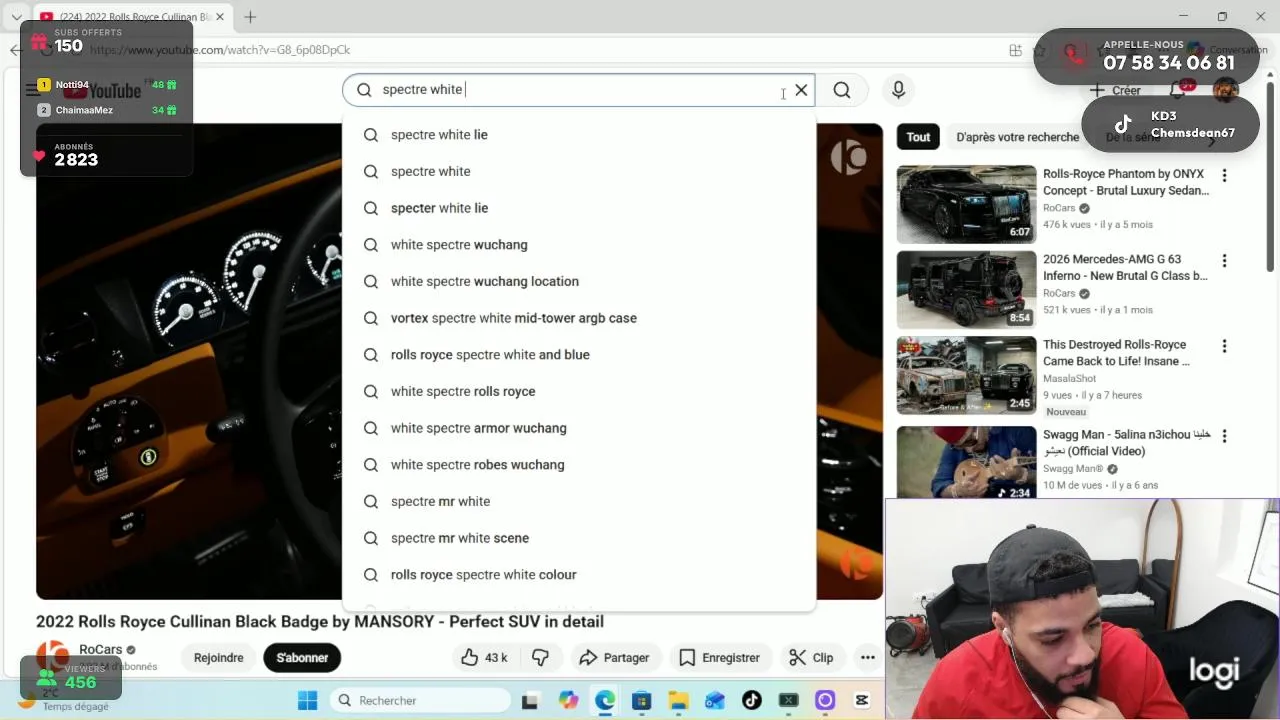
Task: Pick 'white spectre rolls royce' suggestion
Action: click(579, 391)
